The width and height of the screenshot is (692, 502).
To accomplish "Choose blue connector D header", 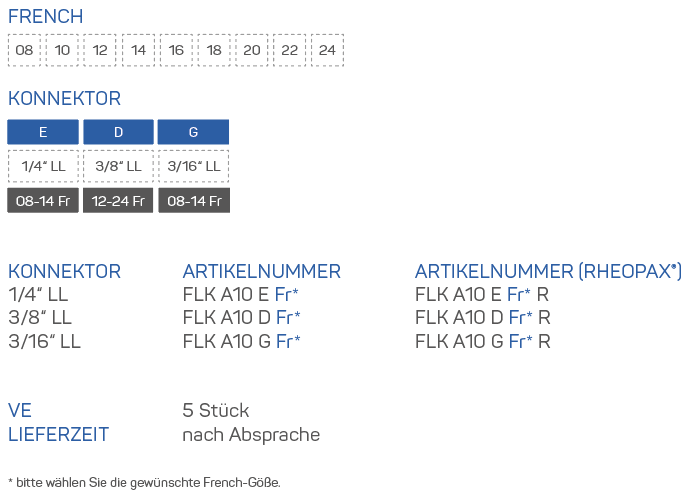I will 118,132.
